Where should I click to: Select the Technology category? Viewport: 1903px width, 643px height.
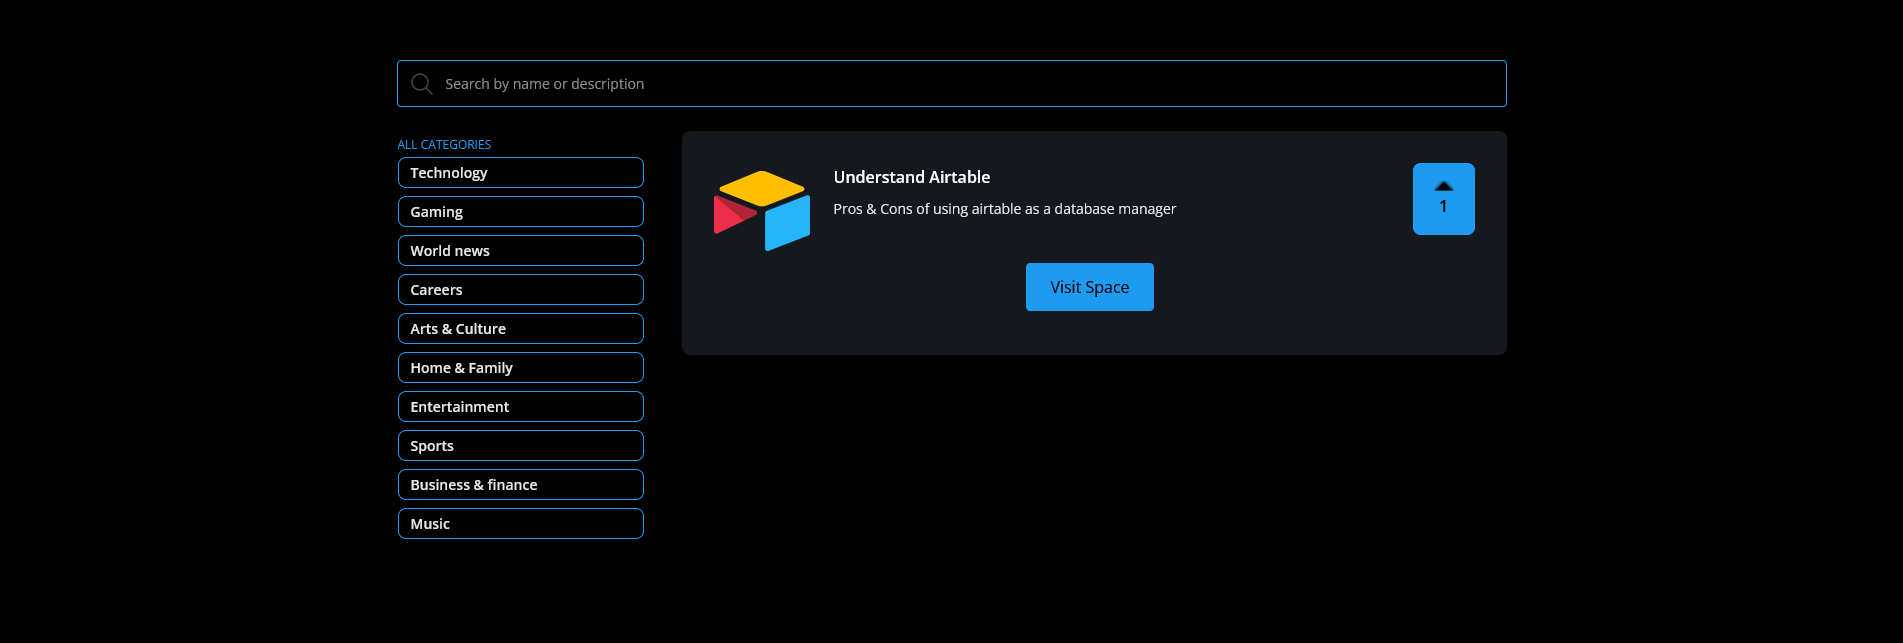521,173
